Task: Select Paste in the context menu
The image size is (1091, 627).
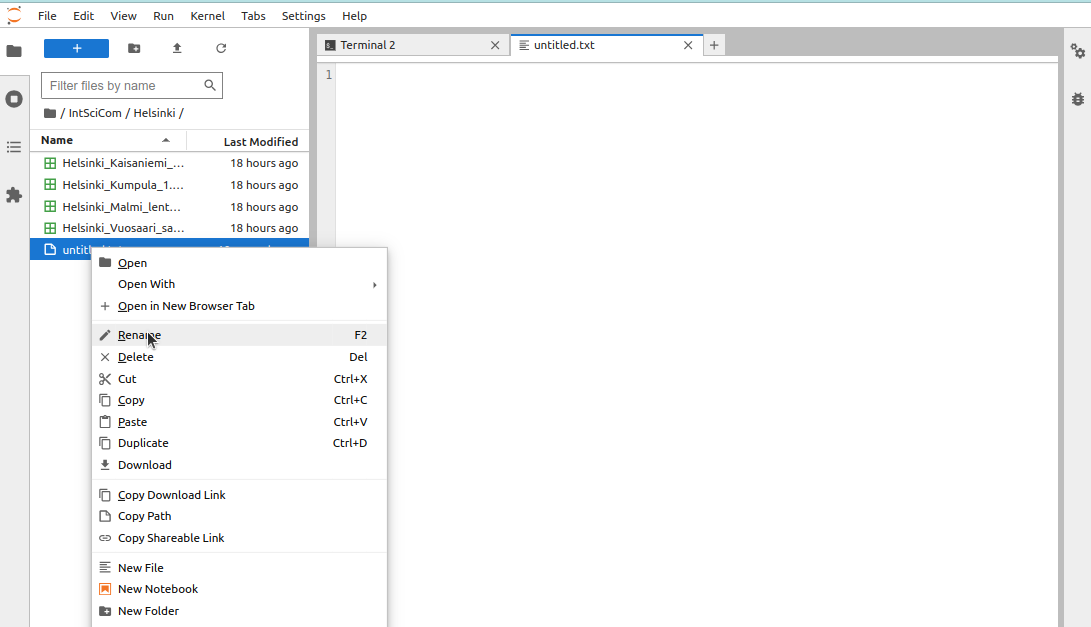Action: (239, 422)
